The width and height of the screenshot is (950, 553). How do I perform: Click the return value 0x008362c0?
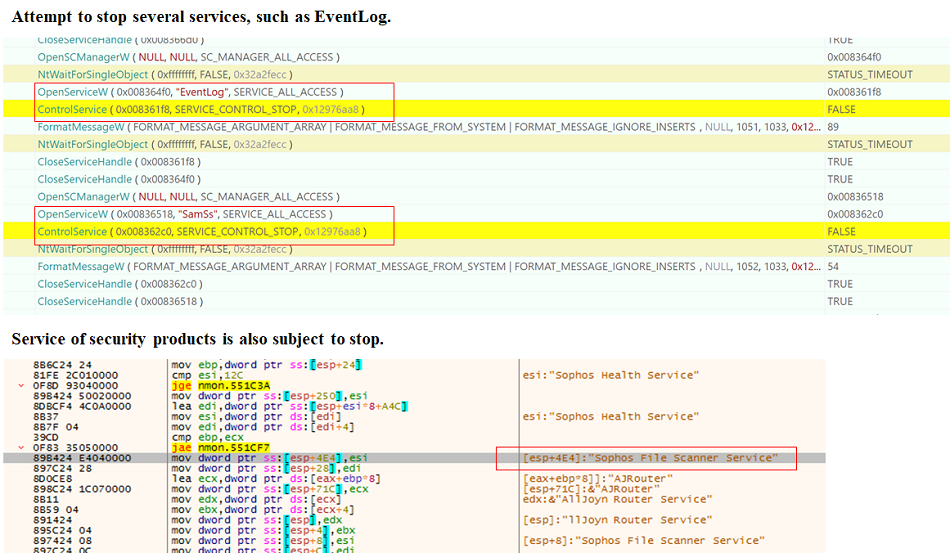854,214
